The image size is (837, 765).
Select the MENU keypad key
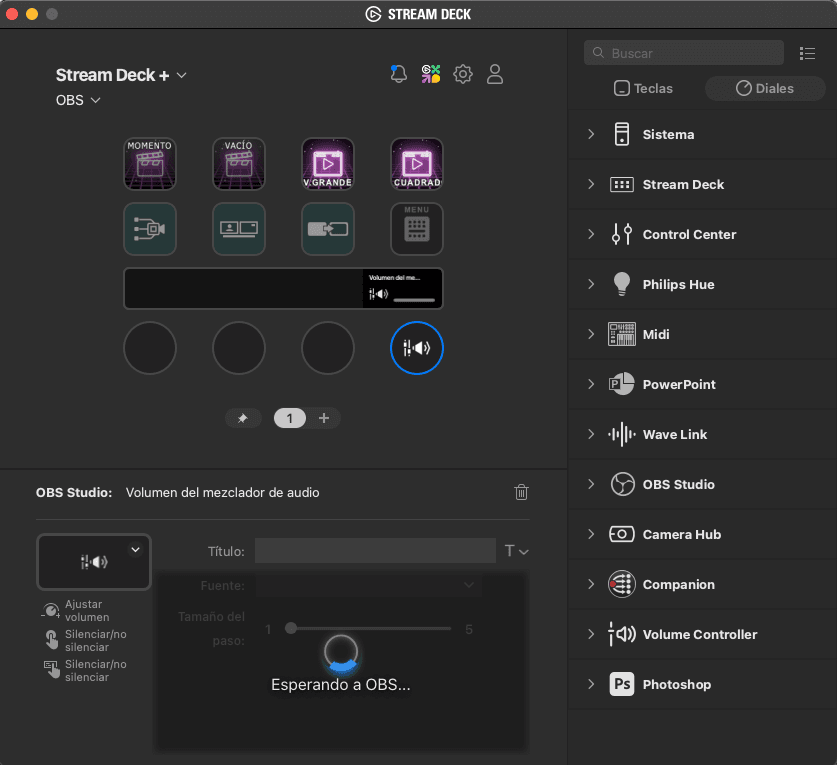[417, 229]
